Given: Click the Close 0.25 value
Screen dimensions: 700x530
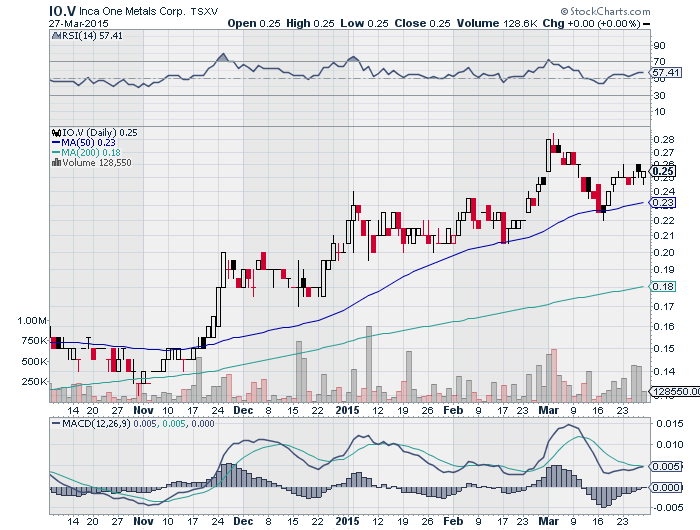Looking at the screenshot, I should tap(422, 23).
